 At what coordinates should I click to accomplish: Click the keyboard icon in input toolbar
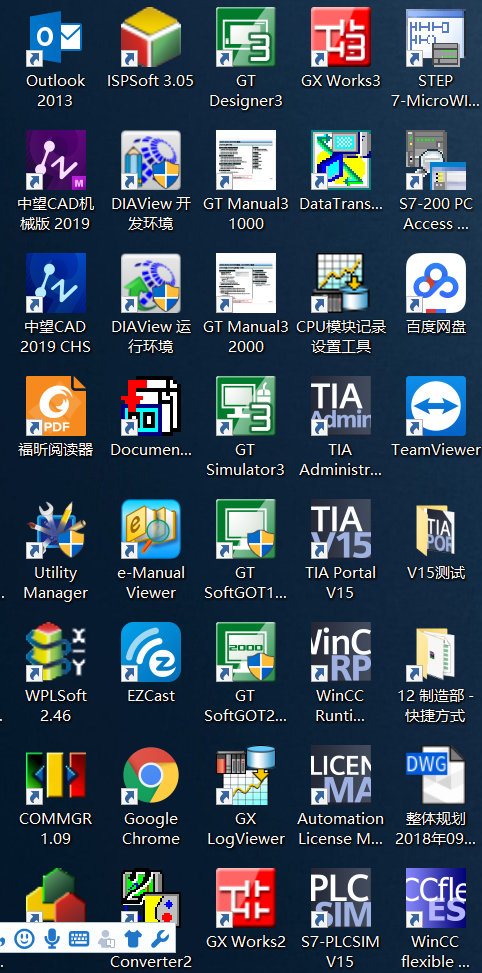click(x=79, y=938)
